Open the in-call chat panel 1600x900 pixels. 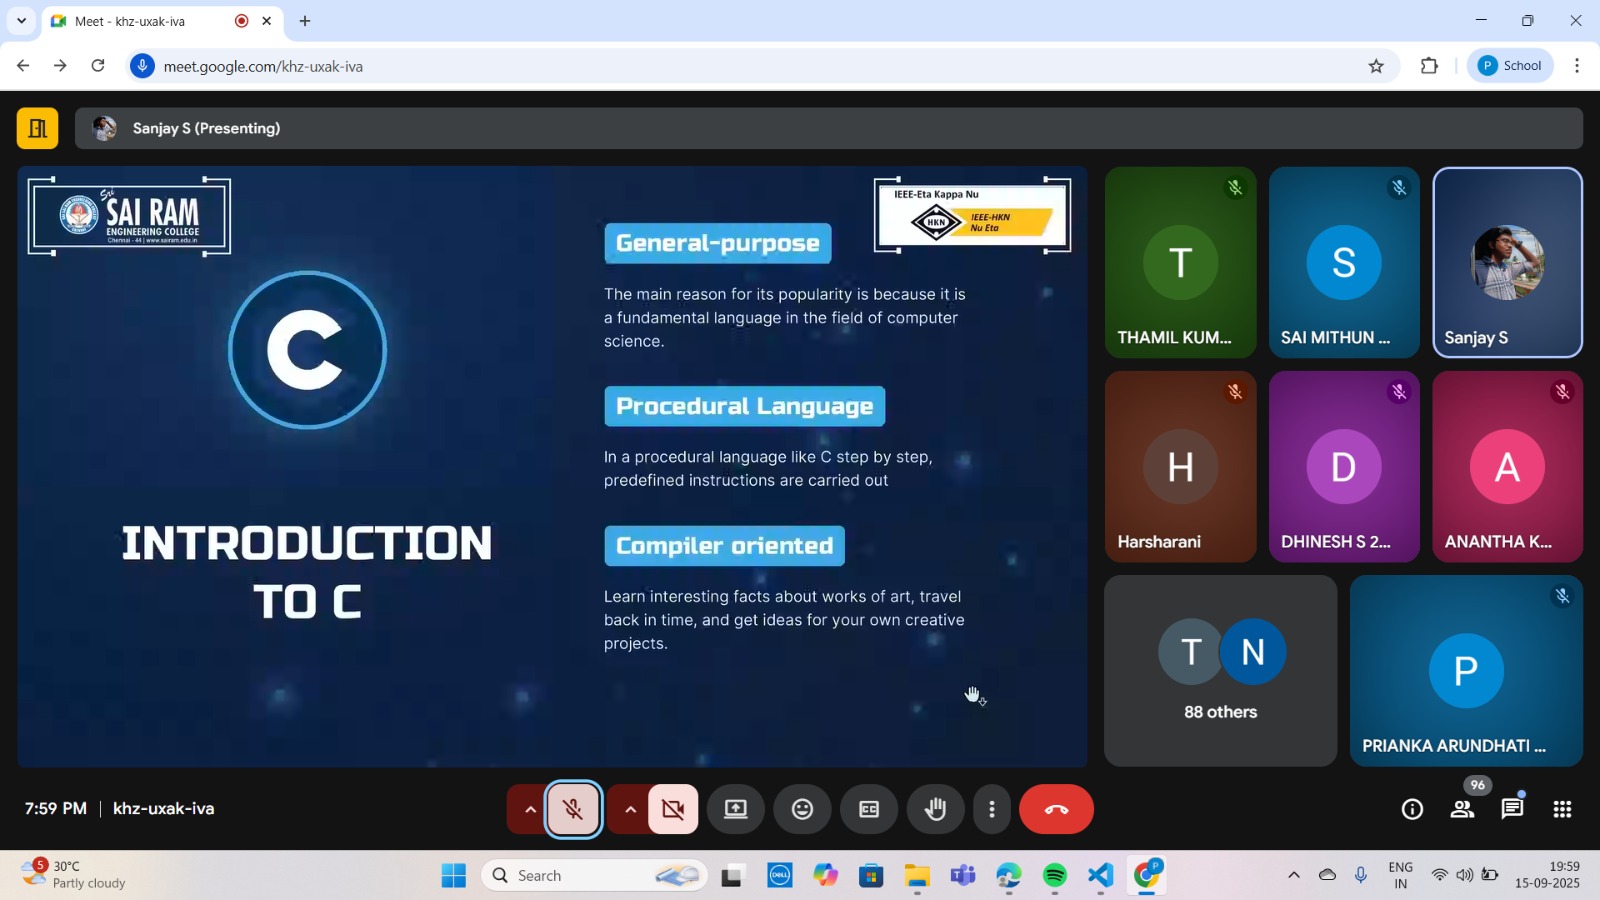point(1512,809)
